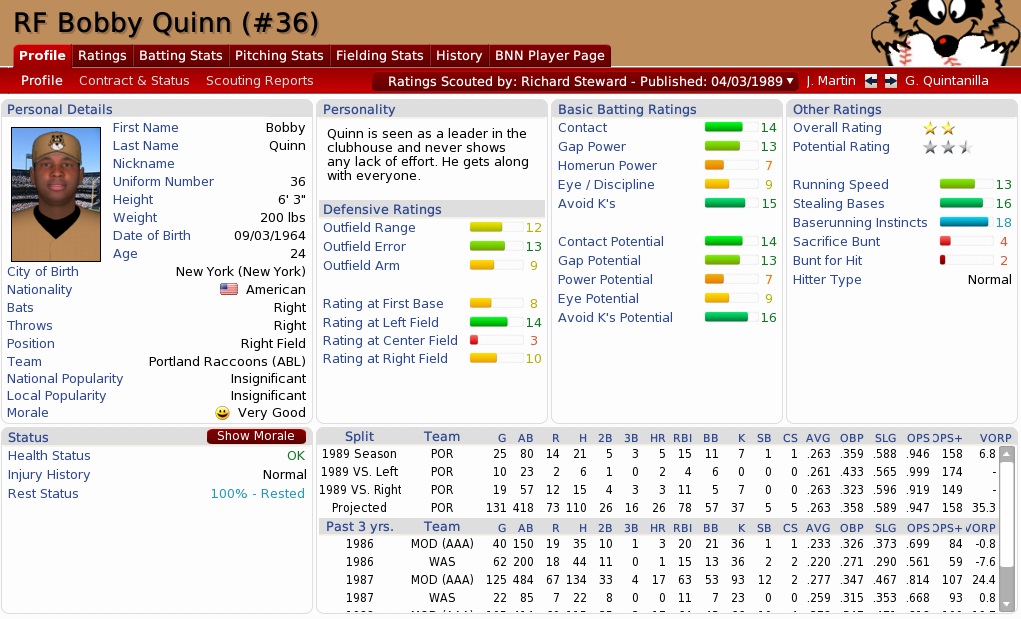This screenshot has height=619, width=1021.
Task: Select the Contract & Status subtab
Action: pos(134,81)
